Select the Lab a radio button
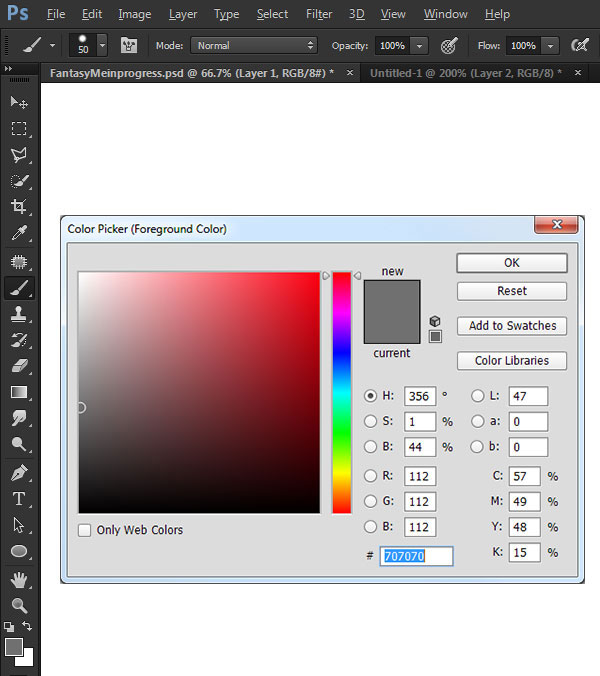Screen dimensions: 600x676 click(477, 421)
